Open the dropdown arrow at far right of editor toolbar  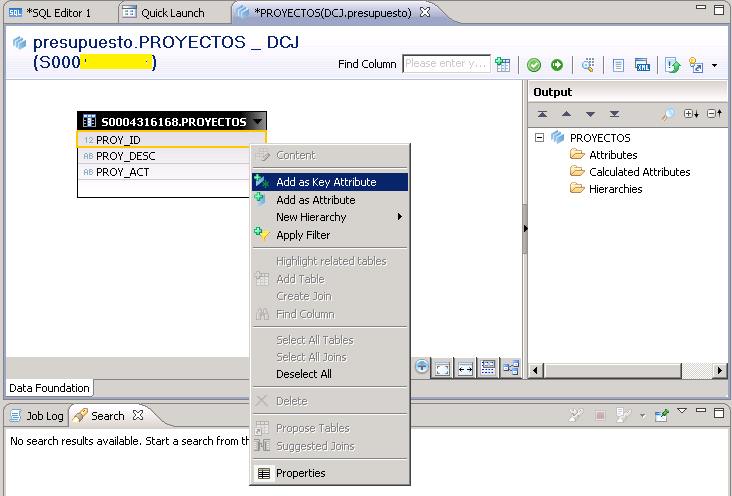point(714,66)
